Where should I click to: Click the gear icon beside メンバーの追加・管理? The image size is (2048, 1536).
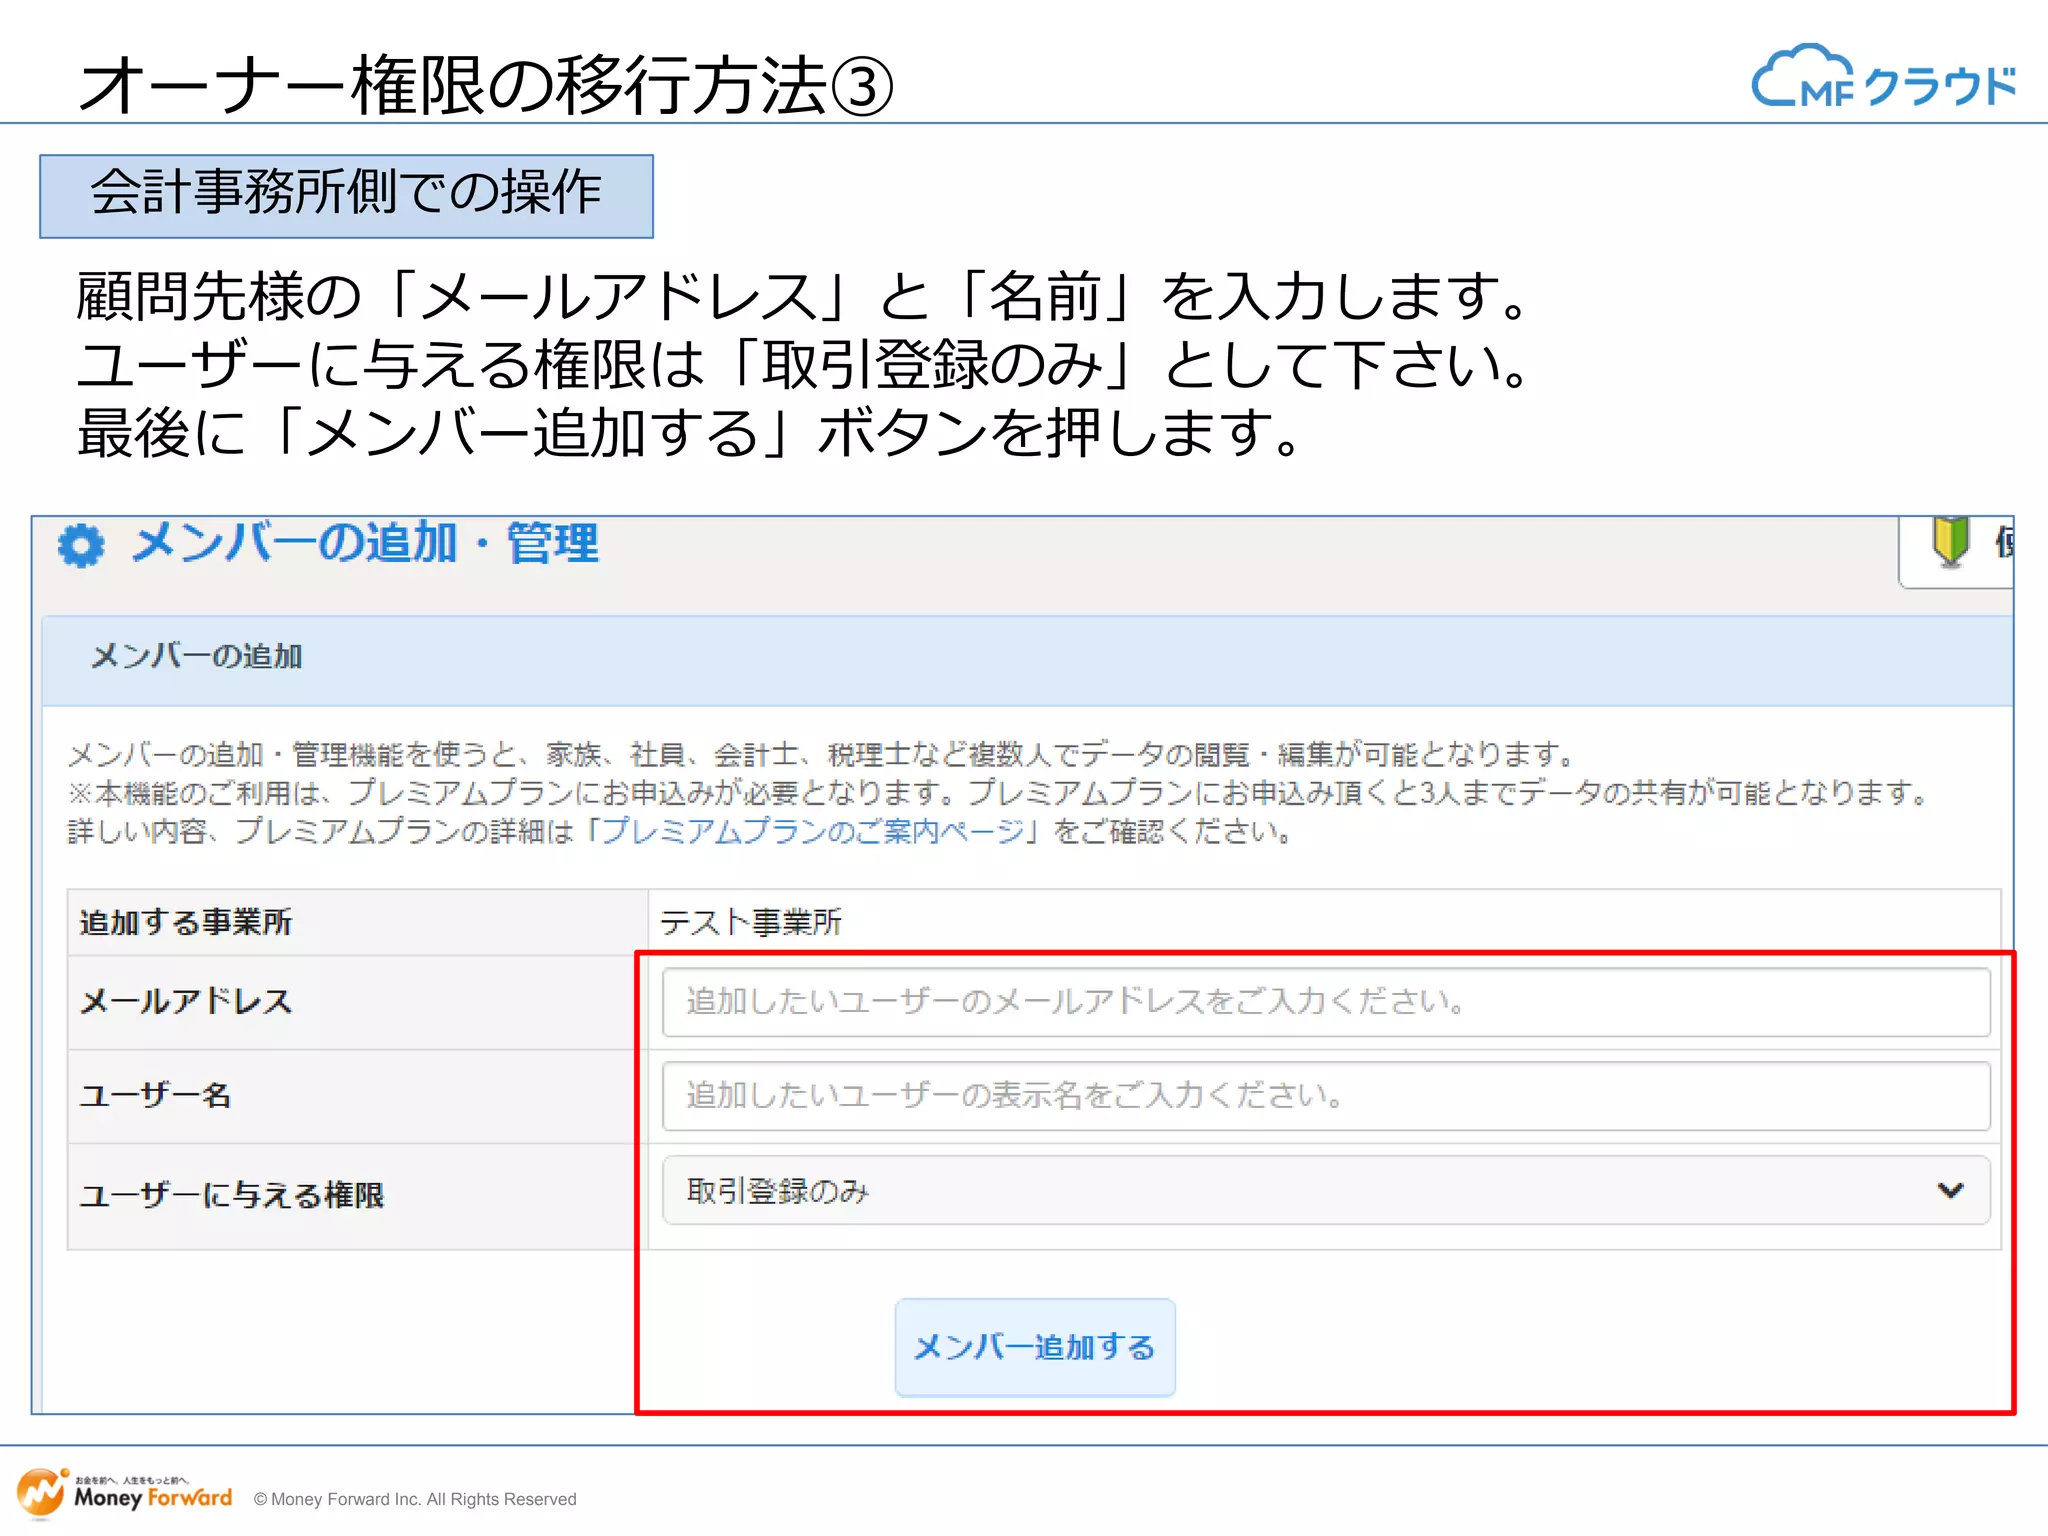[81, 546]
